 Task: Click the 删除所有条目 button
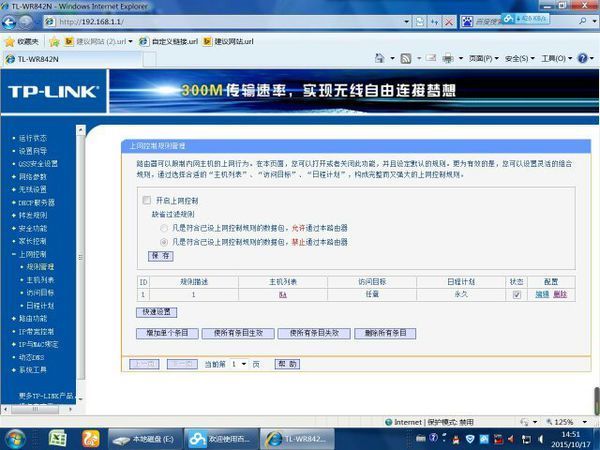(385, 333)
